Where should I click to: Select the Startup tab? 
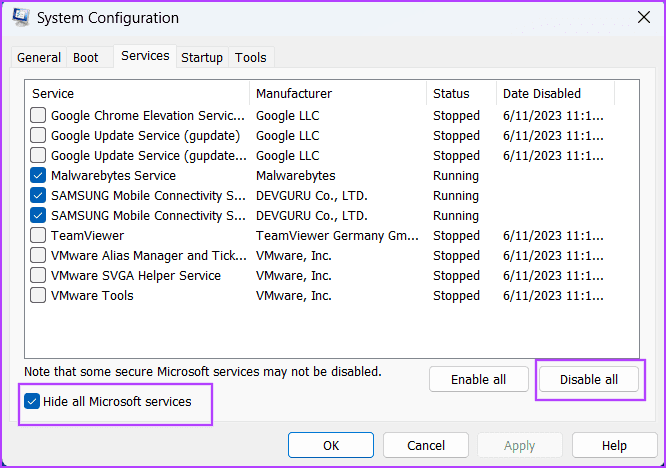click(202, 57)
